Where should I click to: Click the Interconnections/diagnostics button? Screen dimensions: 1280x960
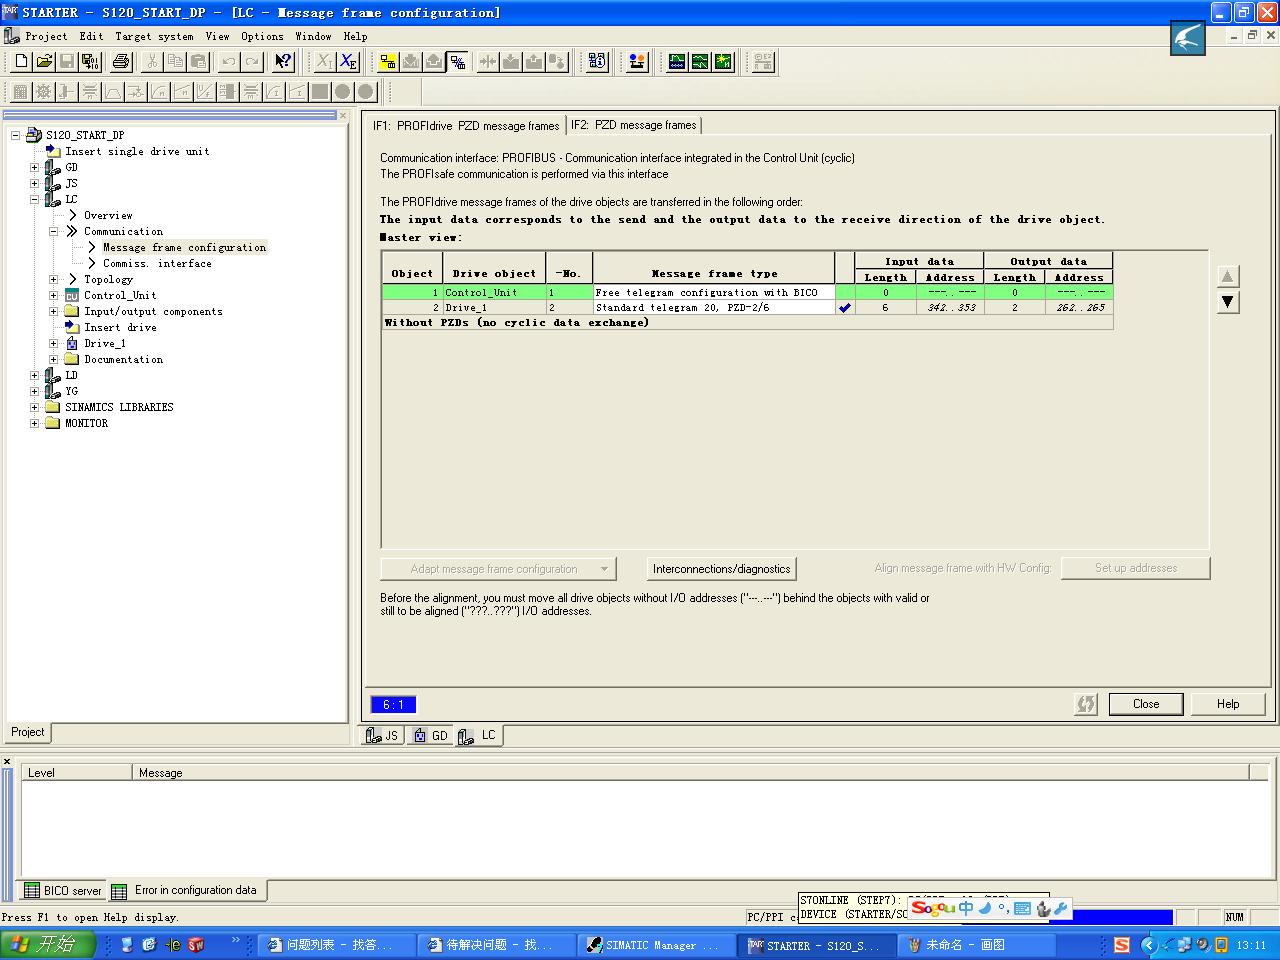(721, 569)
